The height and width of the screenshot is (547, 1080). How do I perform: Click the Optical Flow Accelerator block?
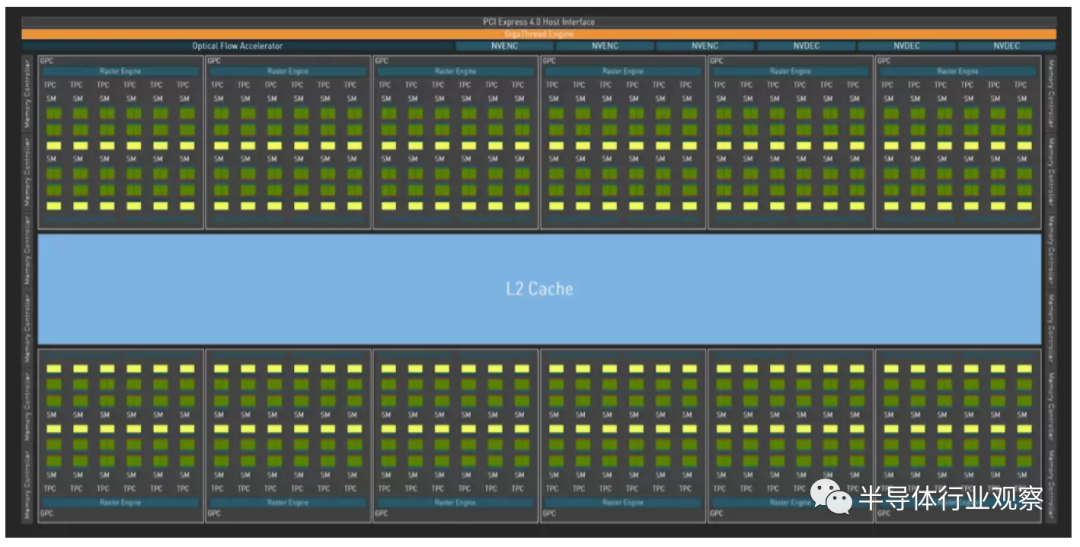237,46
